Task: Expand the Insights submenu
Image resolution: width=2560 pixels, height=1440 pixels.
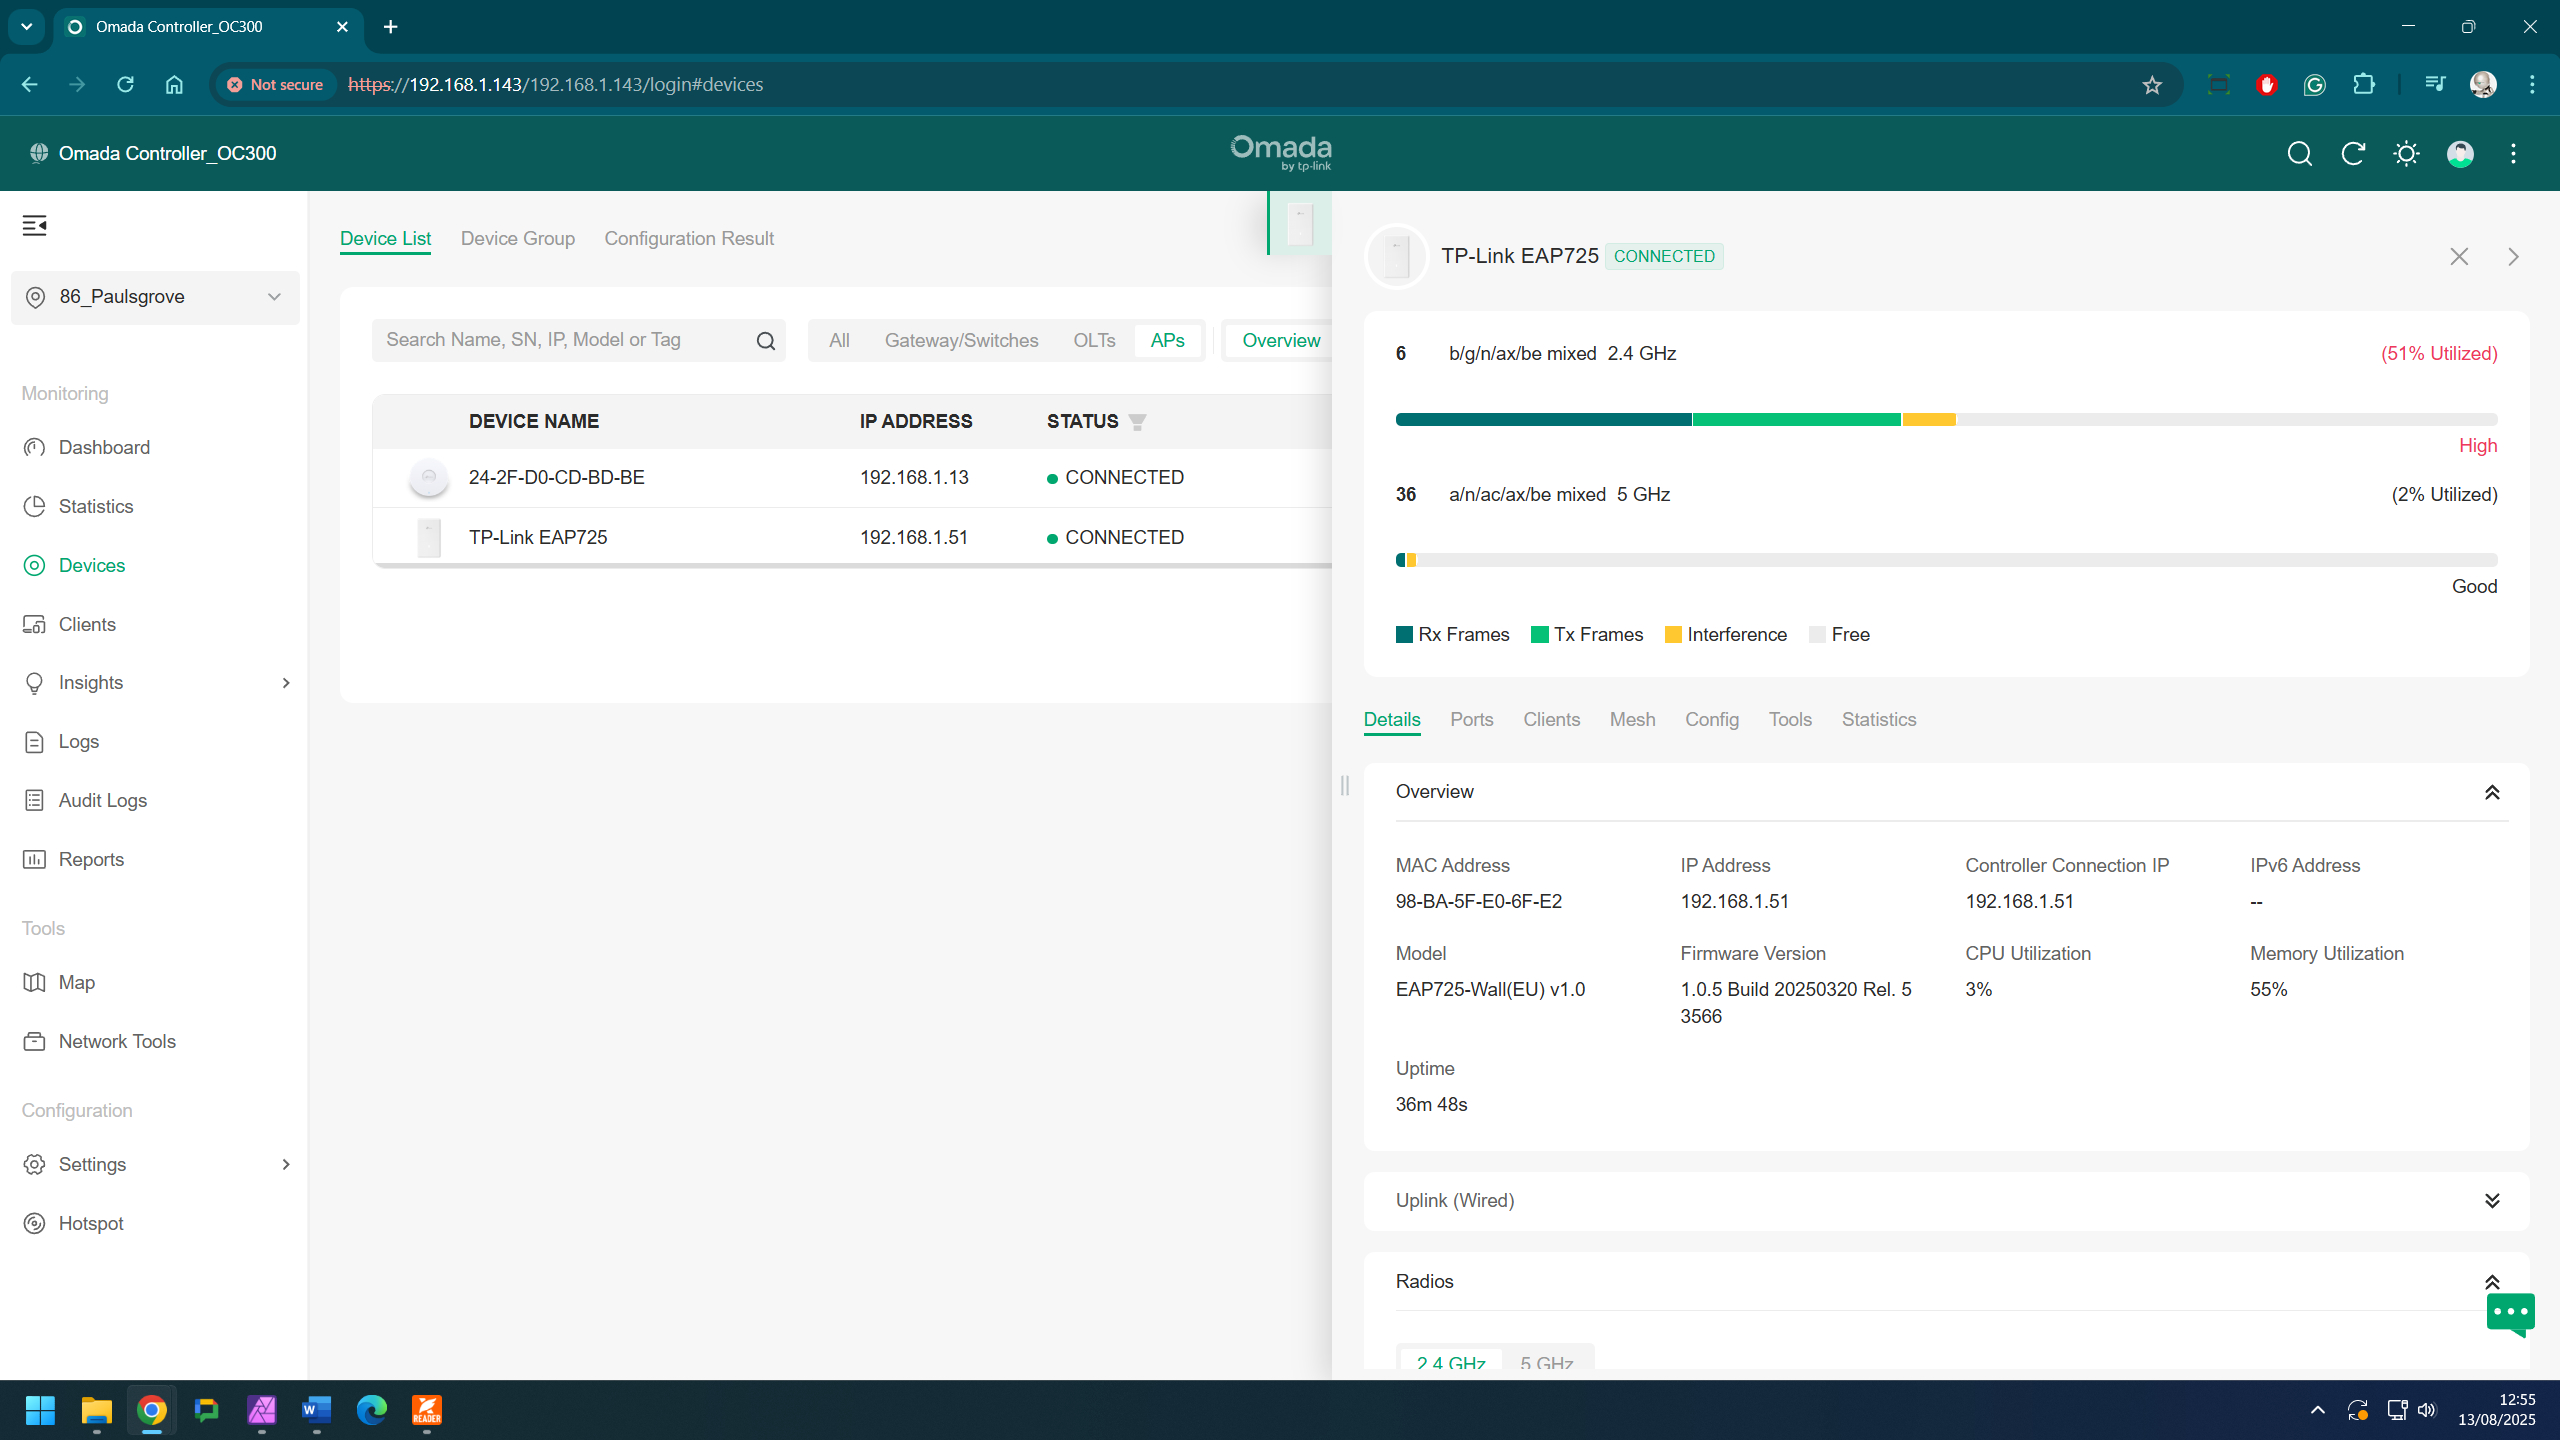Action: [x=286, y=683]
